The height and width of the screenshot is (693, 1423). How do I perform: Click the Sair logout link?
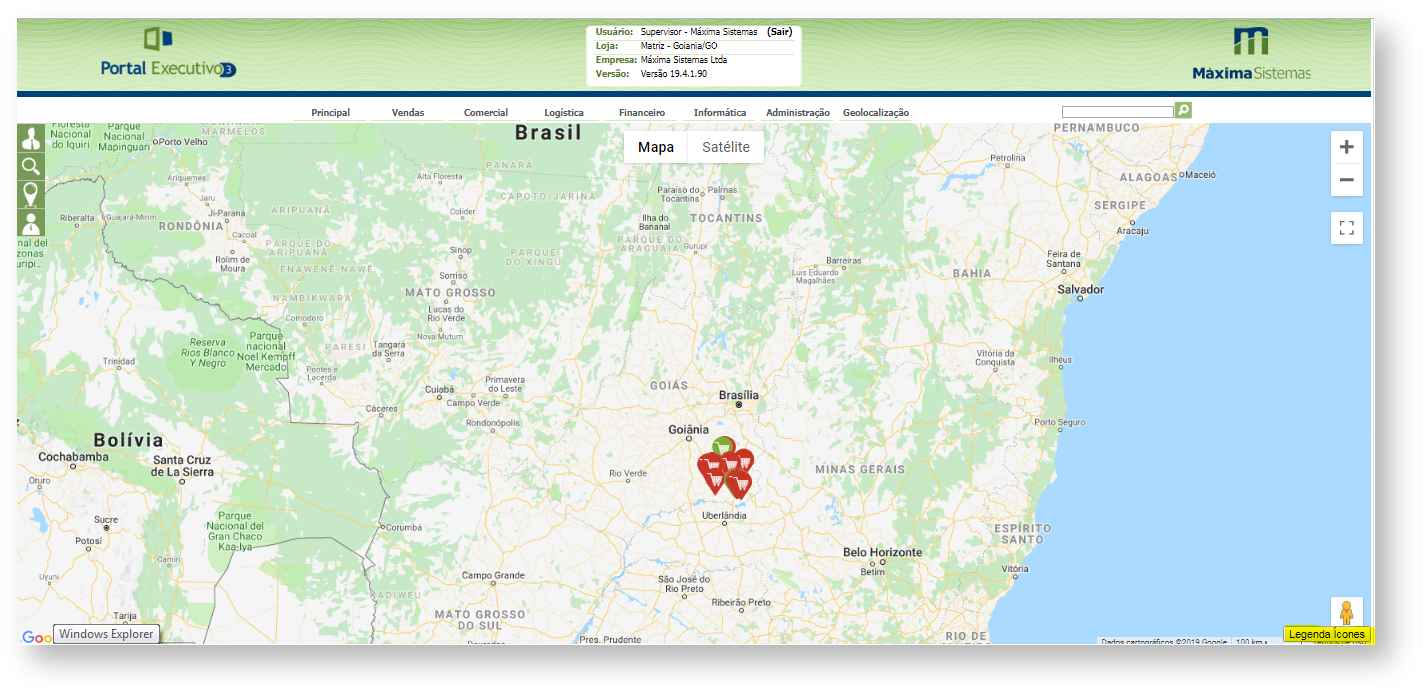tap(780, 32)
